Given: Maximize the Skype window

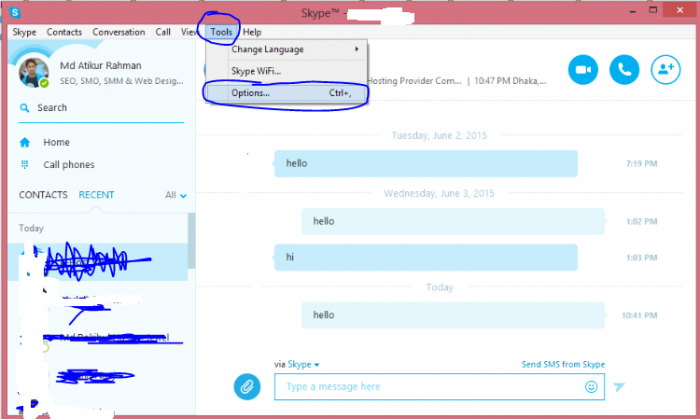Looking at the screenshot, I should point(653,10).
